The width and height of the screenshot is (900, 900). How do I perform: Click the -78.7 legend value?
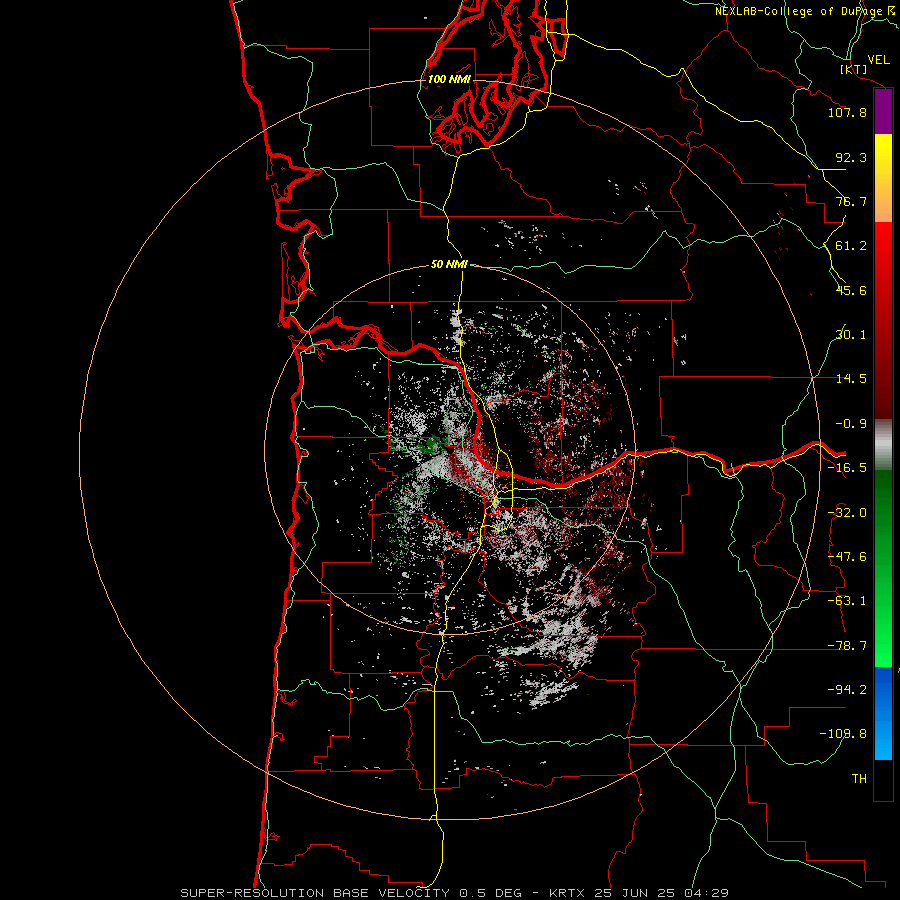coord(847,646)
